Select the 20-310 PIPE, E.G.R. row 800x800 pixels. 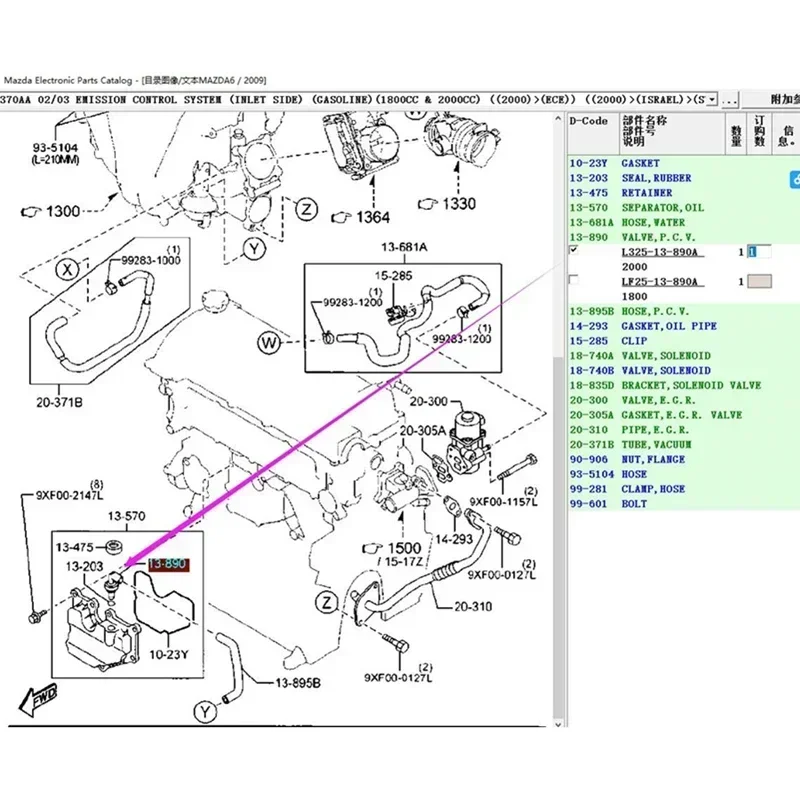684,430
